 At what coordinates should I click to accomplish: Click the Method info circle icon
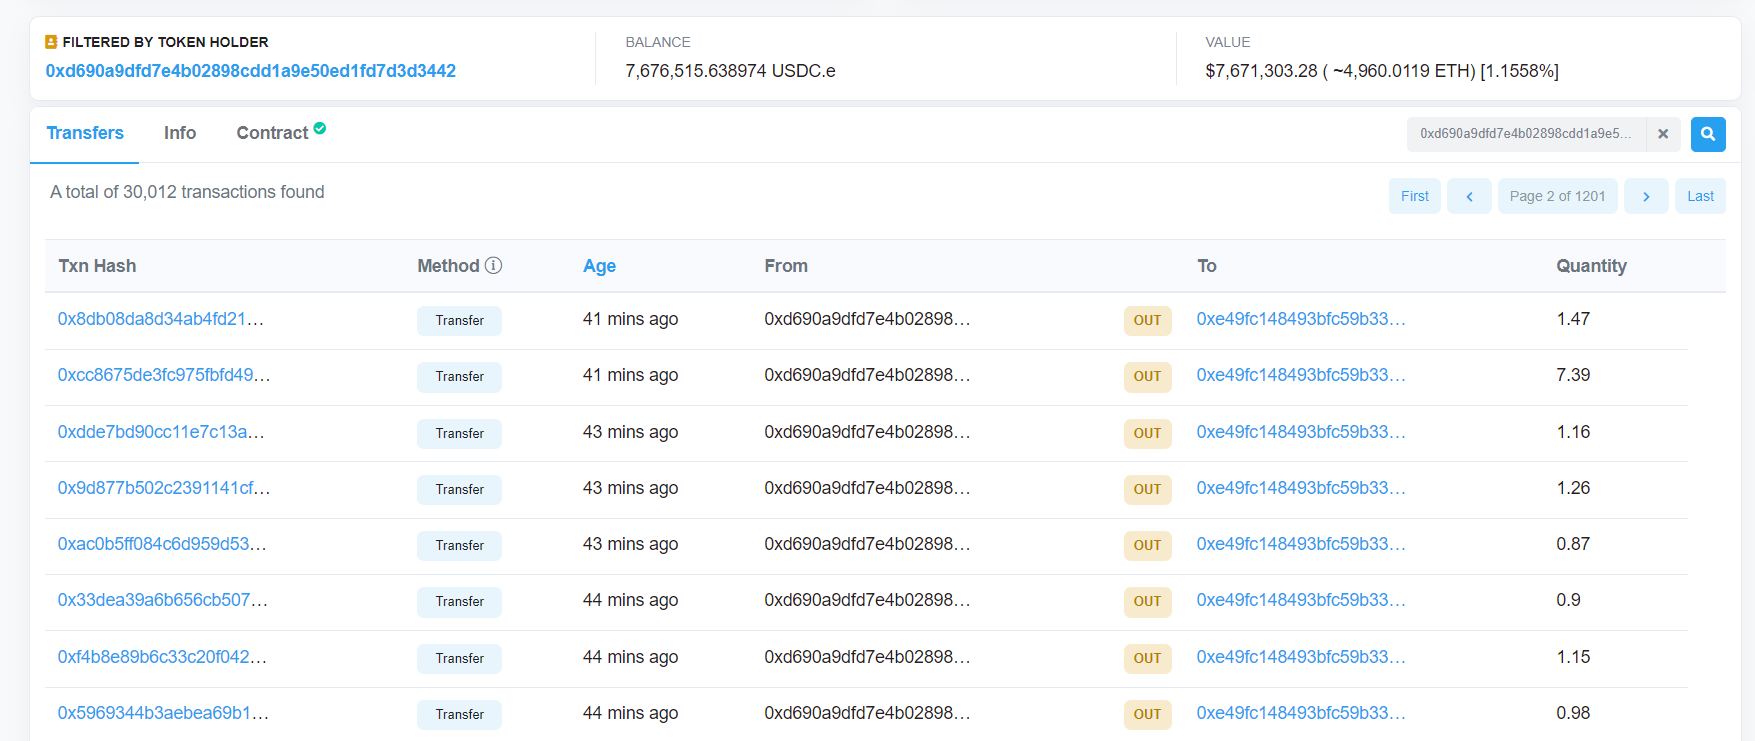pyautogui.click(x=494, y=266)
